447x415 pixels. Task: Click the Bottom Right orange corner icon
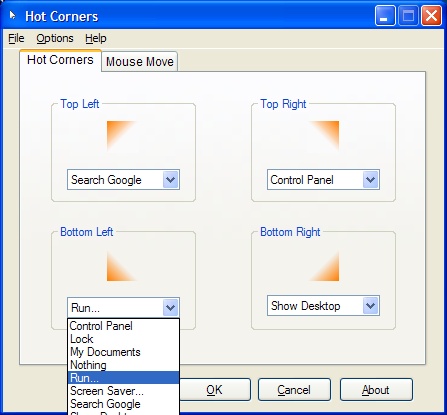click(324, 266)
